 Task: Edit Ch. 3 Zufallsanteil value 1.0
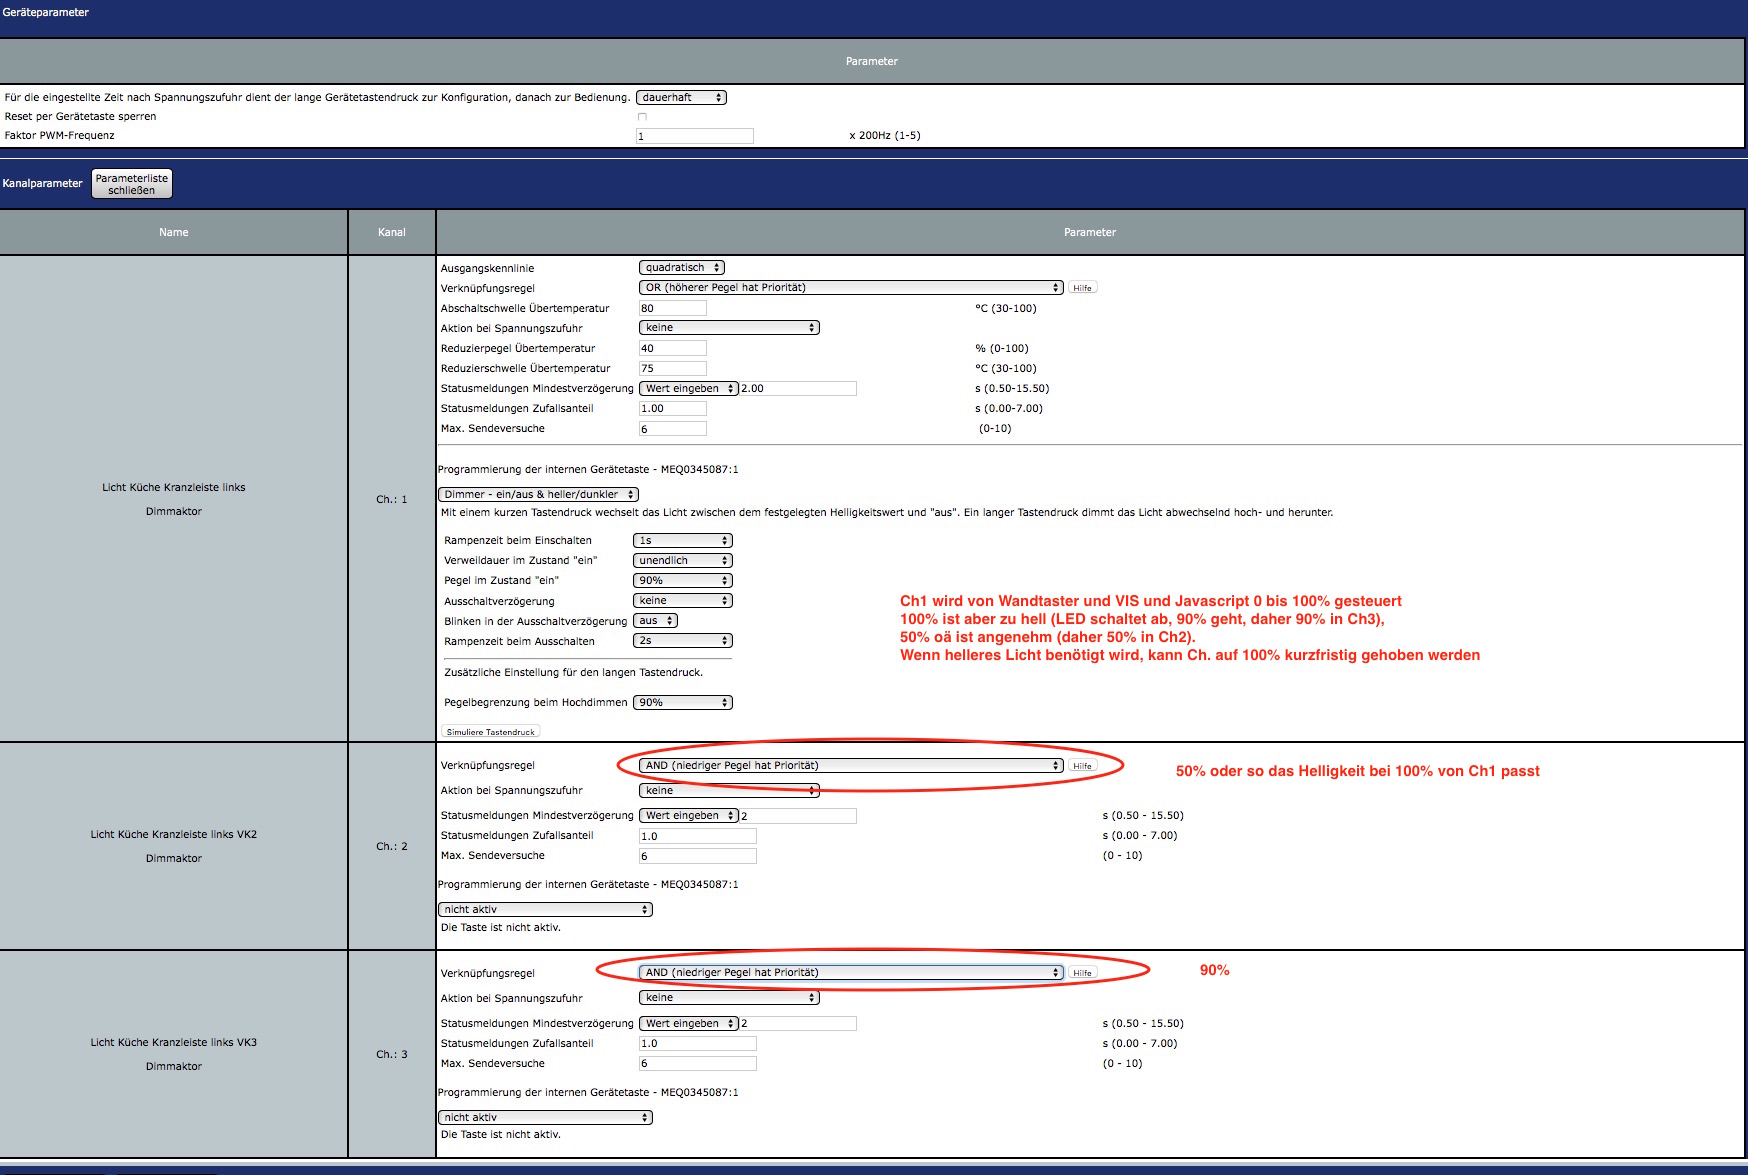(x=698, y=1044)
